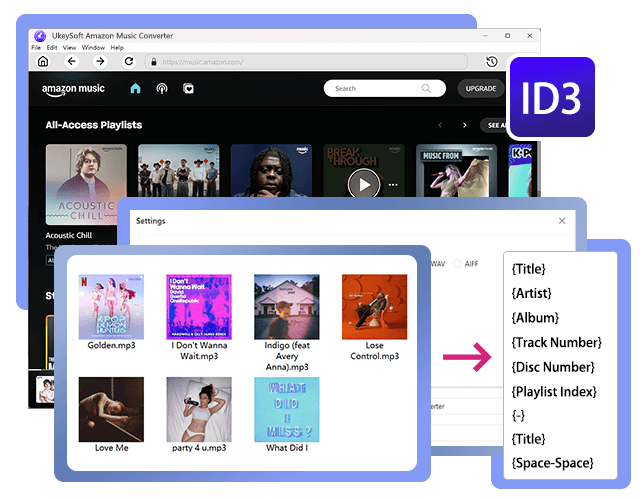Maximize the UkeySoft converter window
The height and width of the screenshot is (500, 640).
(x=507, y=36)
